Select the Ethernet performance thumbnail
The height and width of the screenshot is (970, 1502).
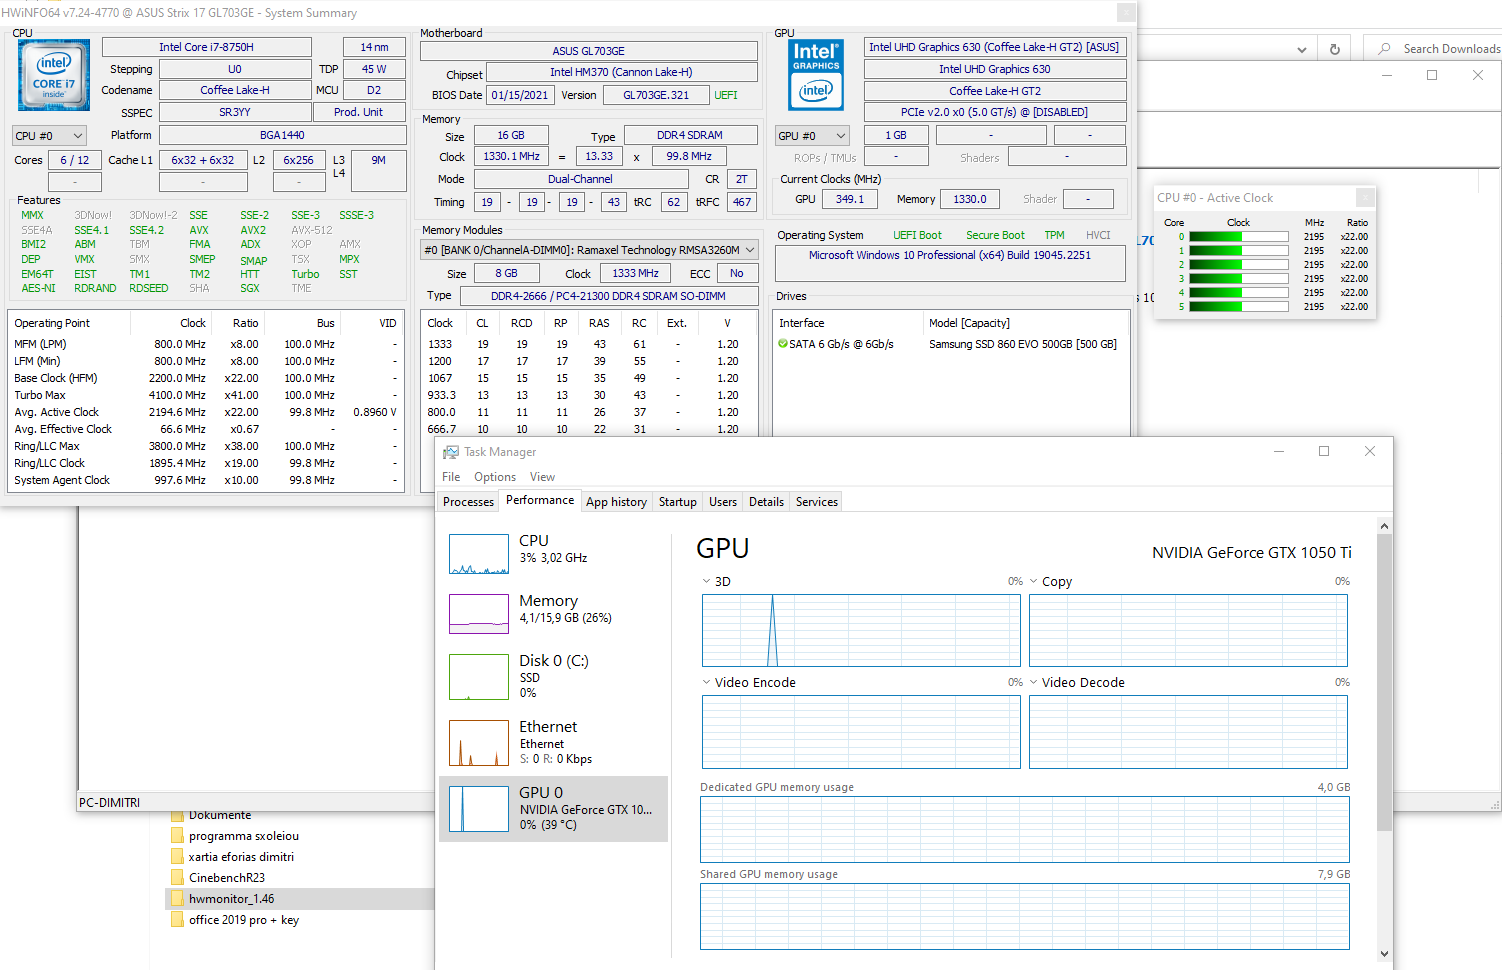[479, 743]
